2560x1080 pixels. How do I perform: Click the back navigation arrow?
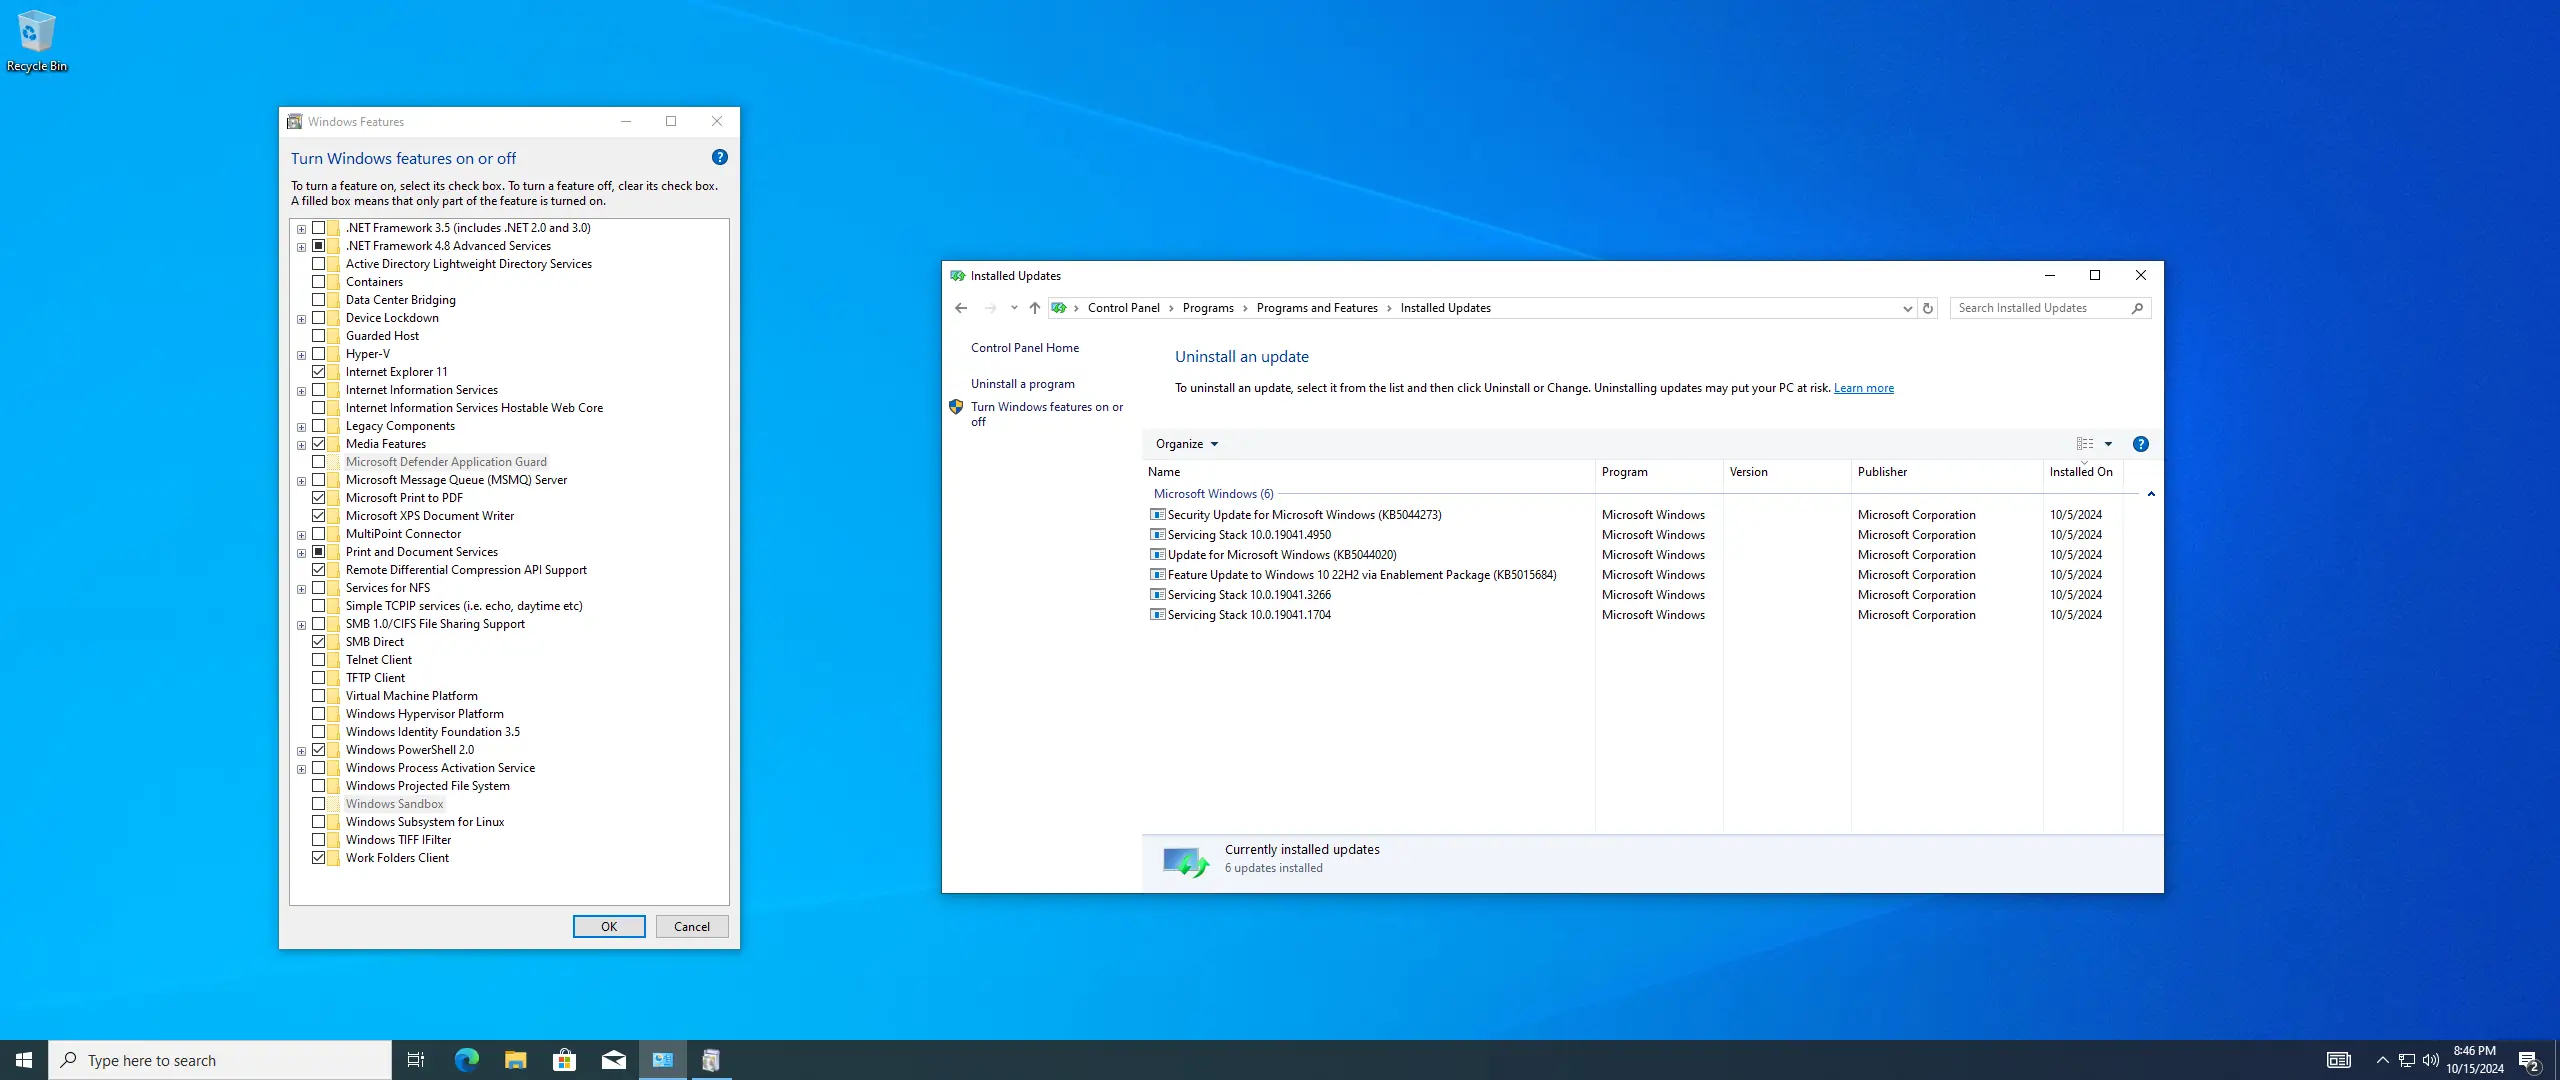(x=961, y=308)
